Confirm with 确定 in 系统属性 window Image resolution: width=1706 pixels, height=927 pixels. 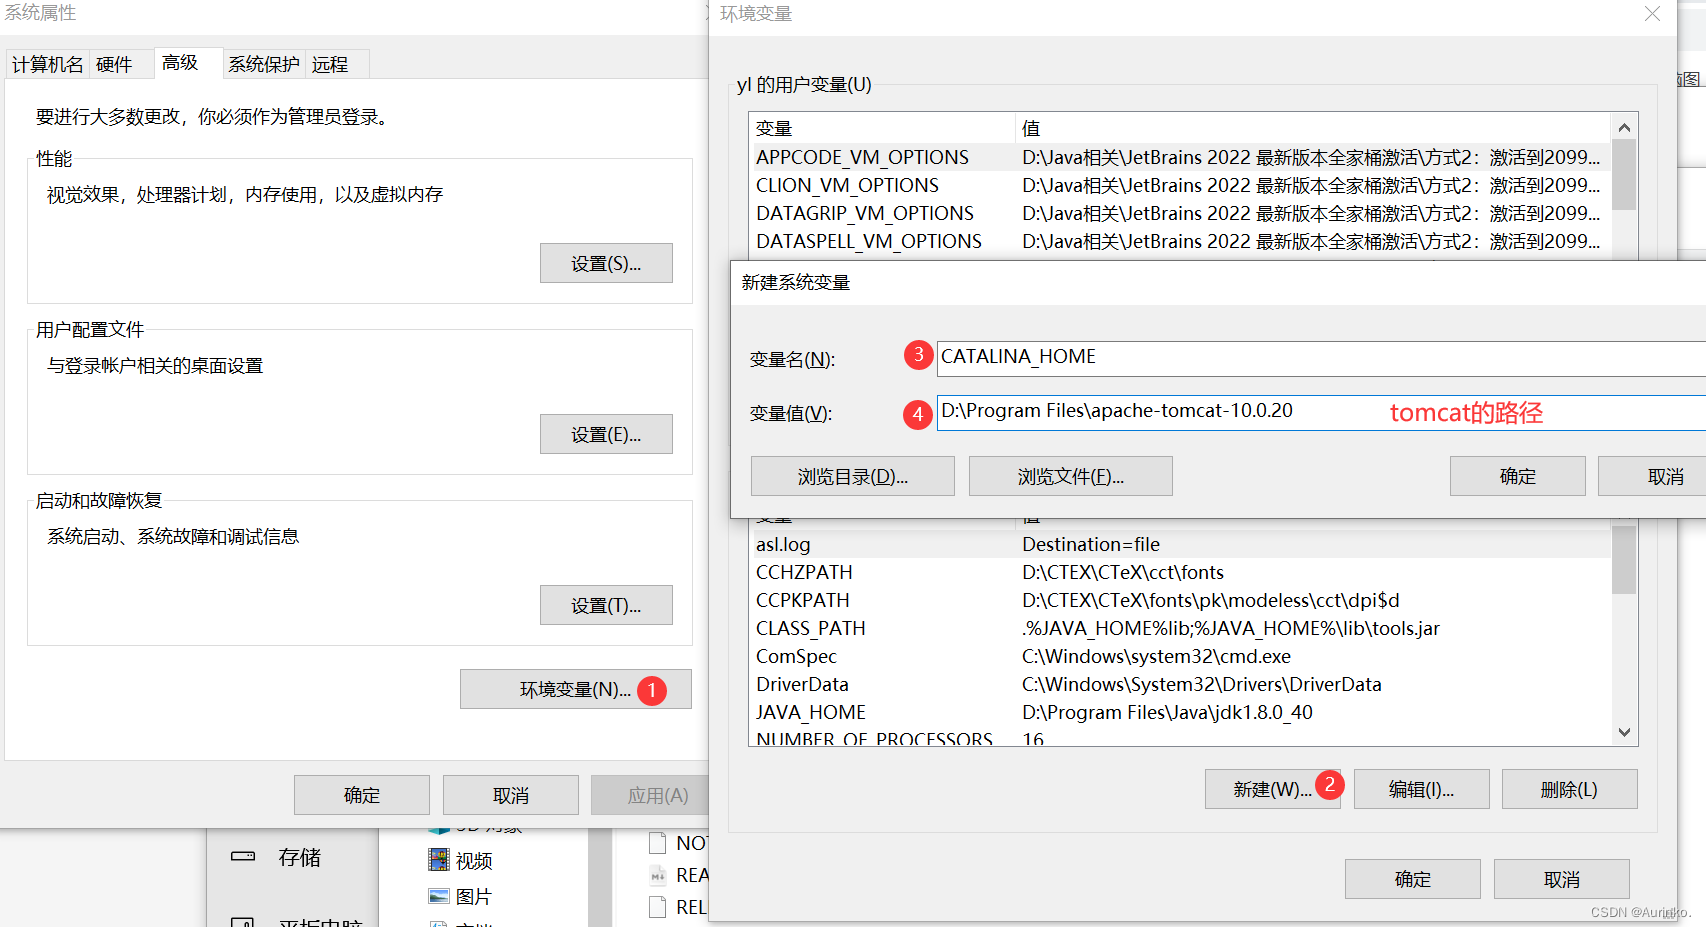click(362, 795)
